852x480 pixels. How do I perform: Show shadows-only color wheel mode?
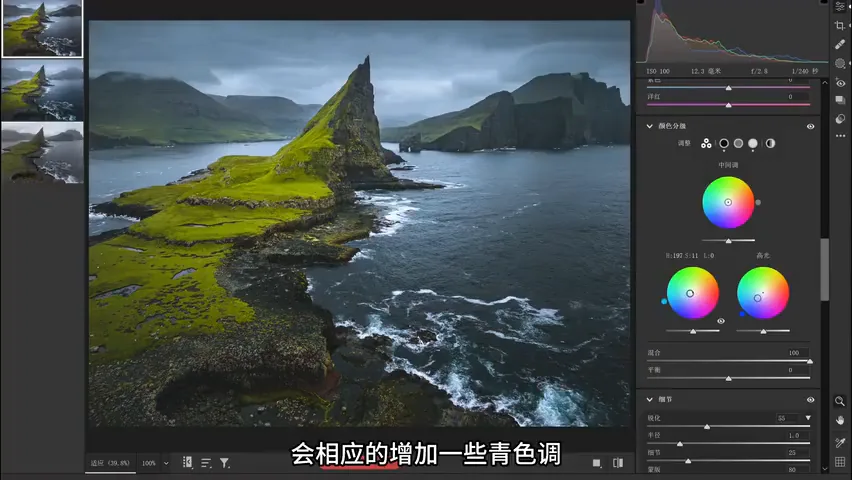coord(724,144)
